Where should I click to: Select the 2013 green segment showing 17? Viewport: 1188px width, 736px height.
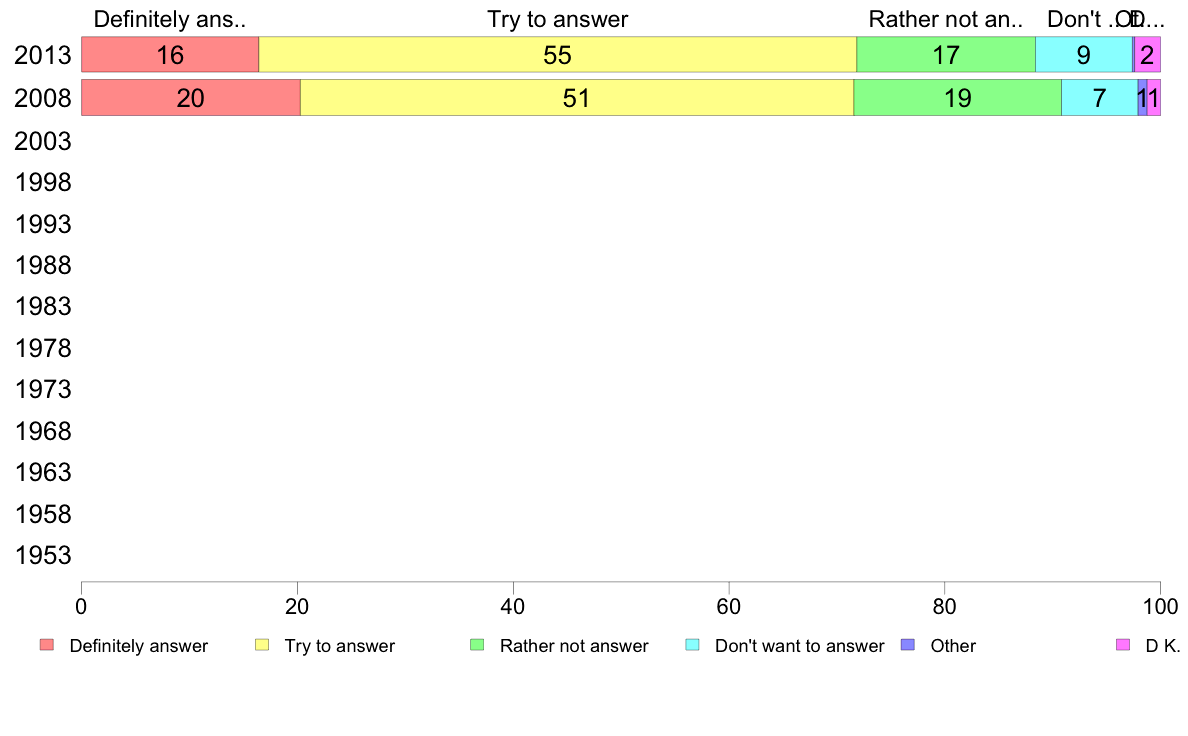[x=946, y=55]
